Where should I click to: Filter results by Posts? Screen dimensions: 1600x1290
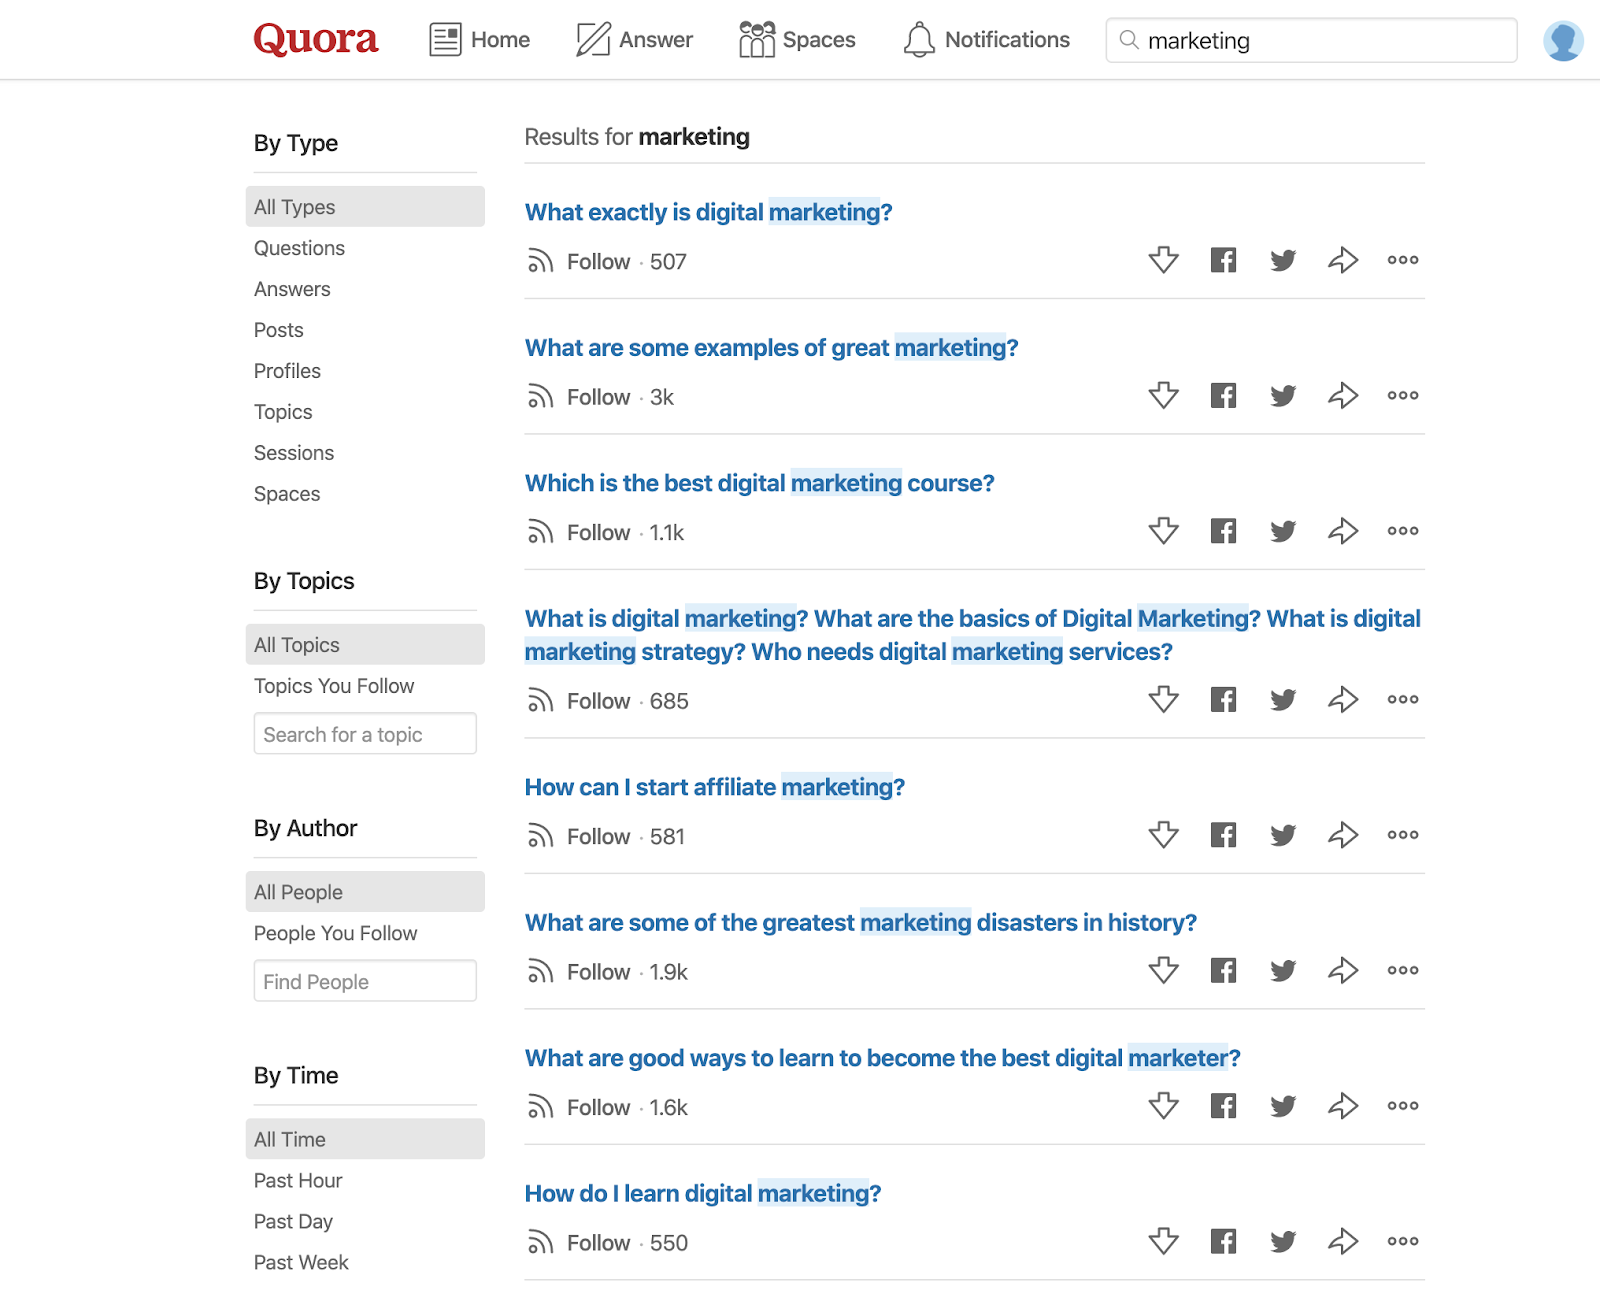[x=278, y=330]
